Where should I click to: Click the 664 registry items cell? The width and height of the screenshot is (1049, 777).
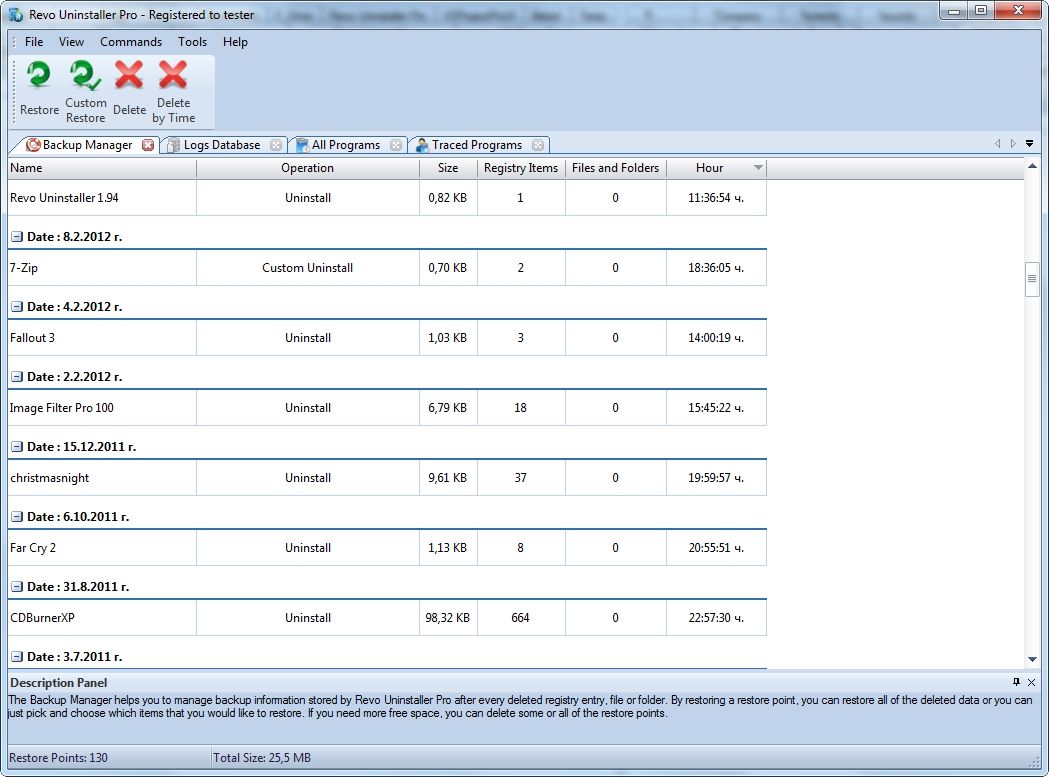pyautogui.click(x=521, y=618)
